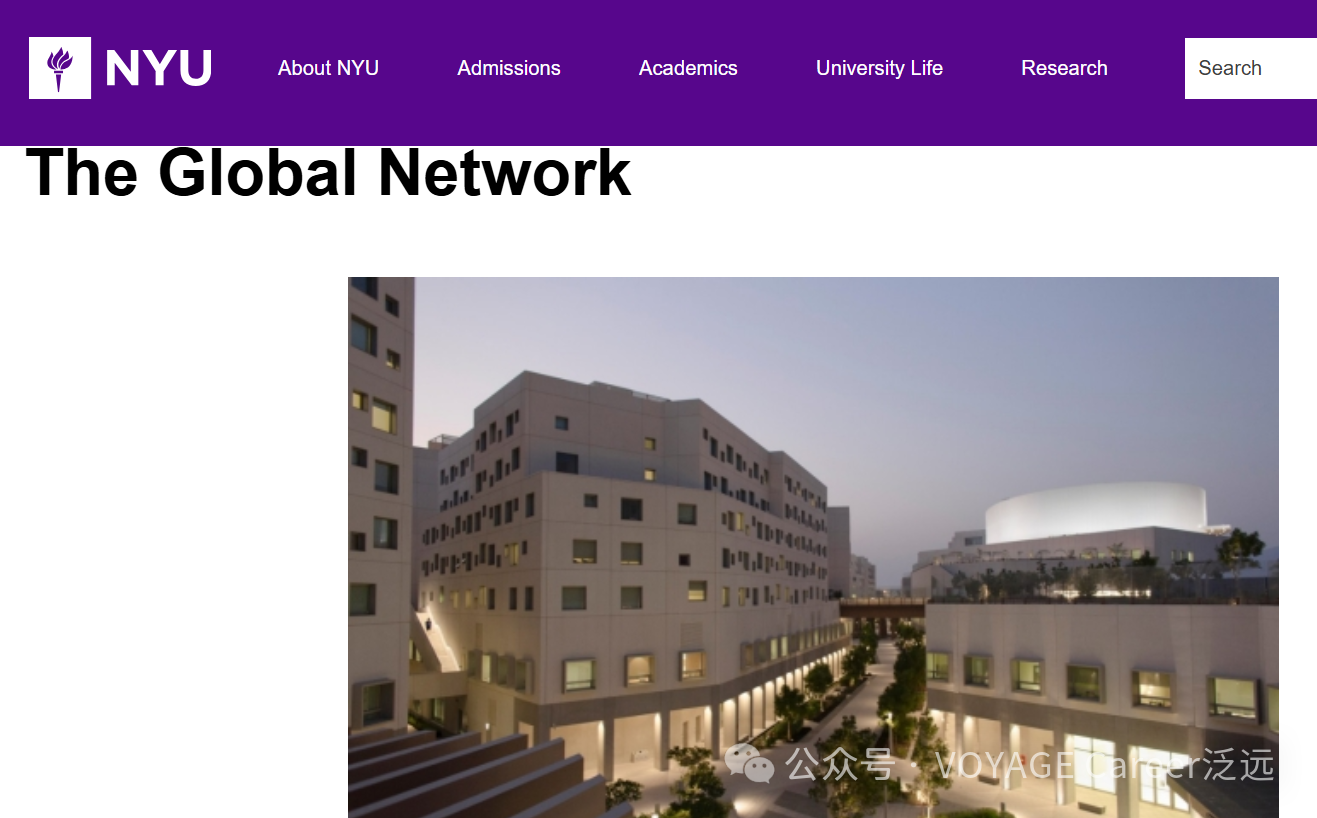The width and height of the screenshot is (1317, 818).
Task: Click the 公众号 label in the watermark
Action: click(x=840, y=765)
